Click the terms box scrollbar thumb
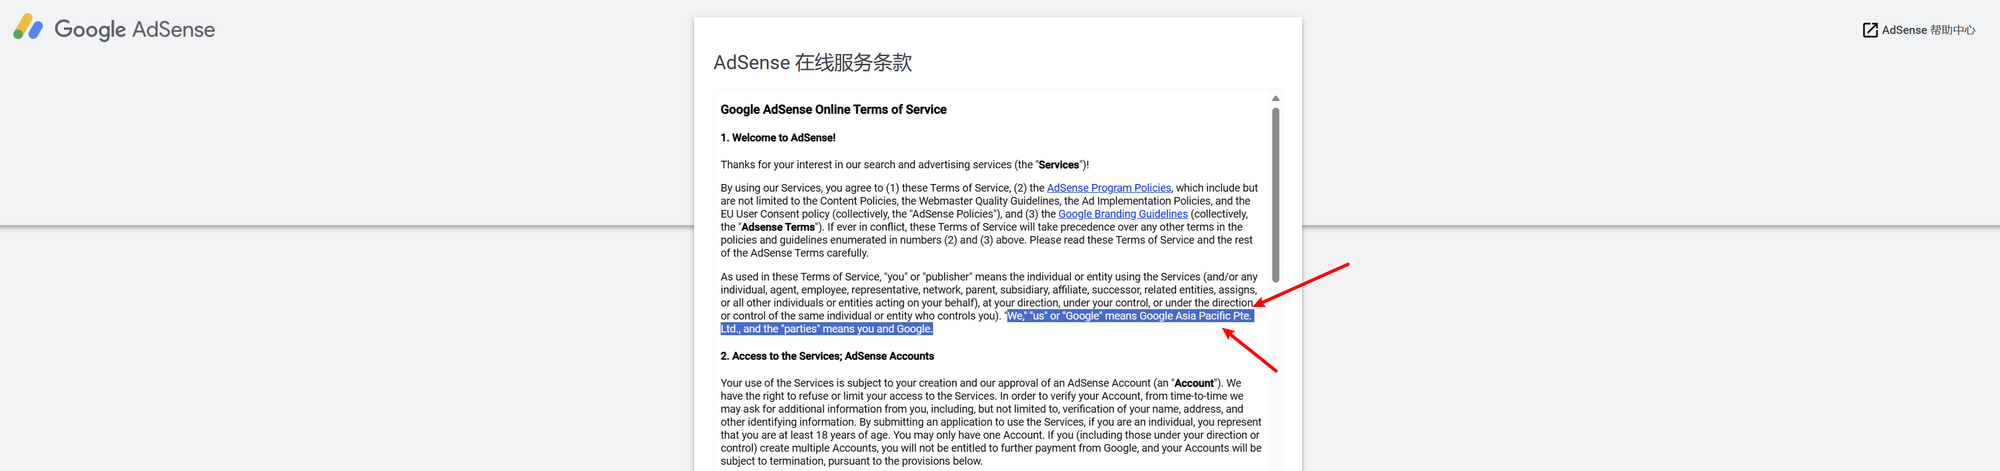Viewport: 2000px width, 471px height. [x=1275, y=195]
